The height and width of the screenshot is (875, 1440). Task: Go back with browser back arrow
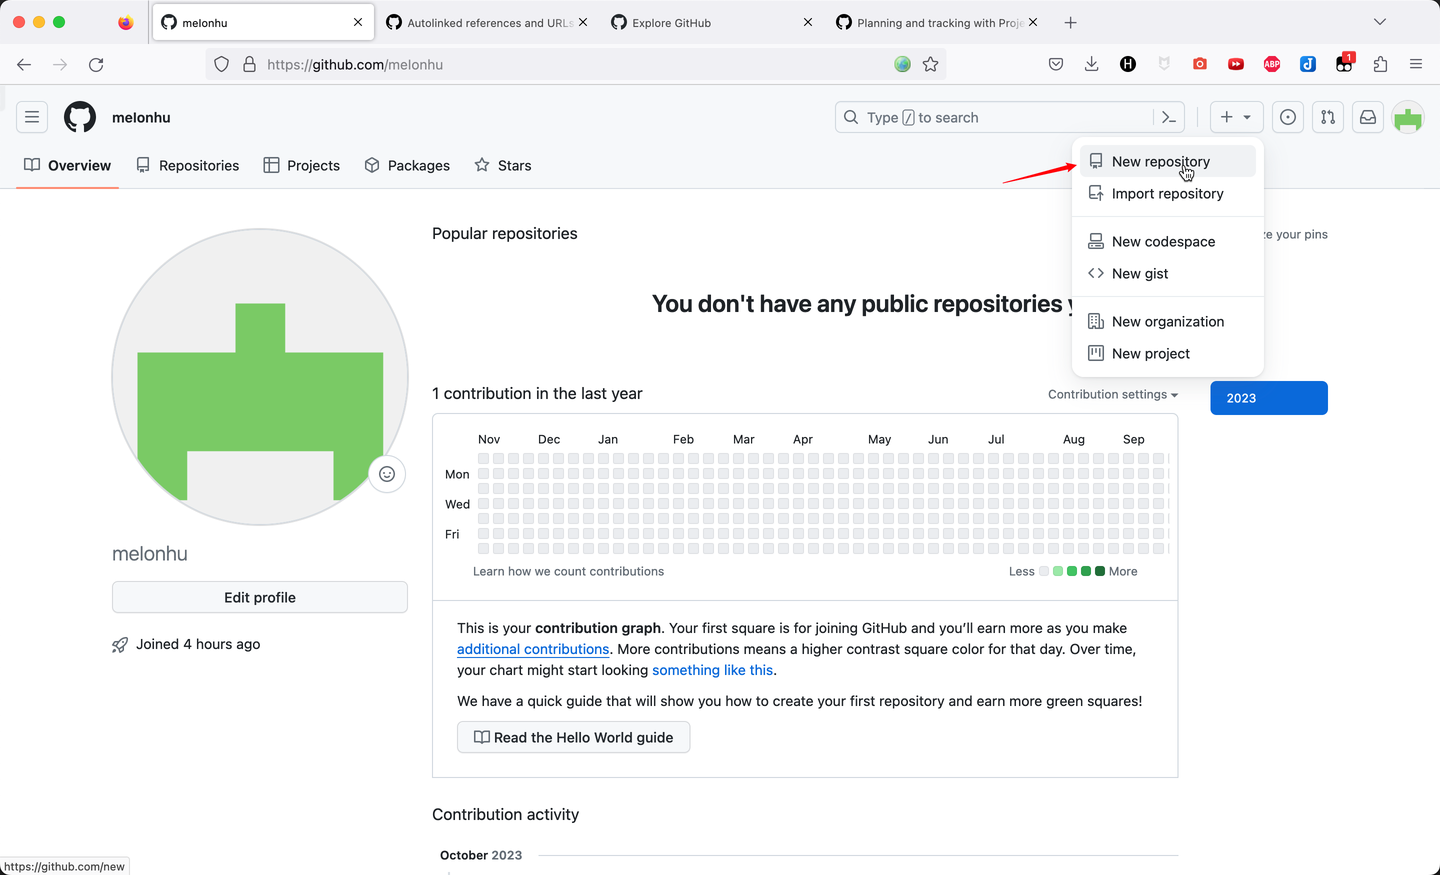click(24, 64)
